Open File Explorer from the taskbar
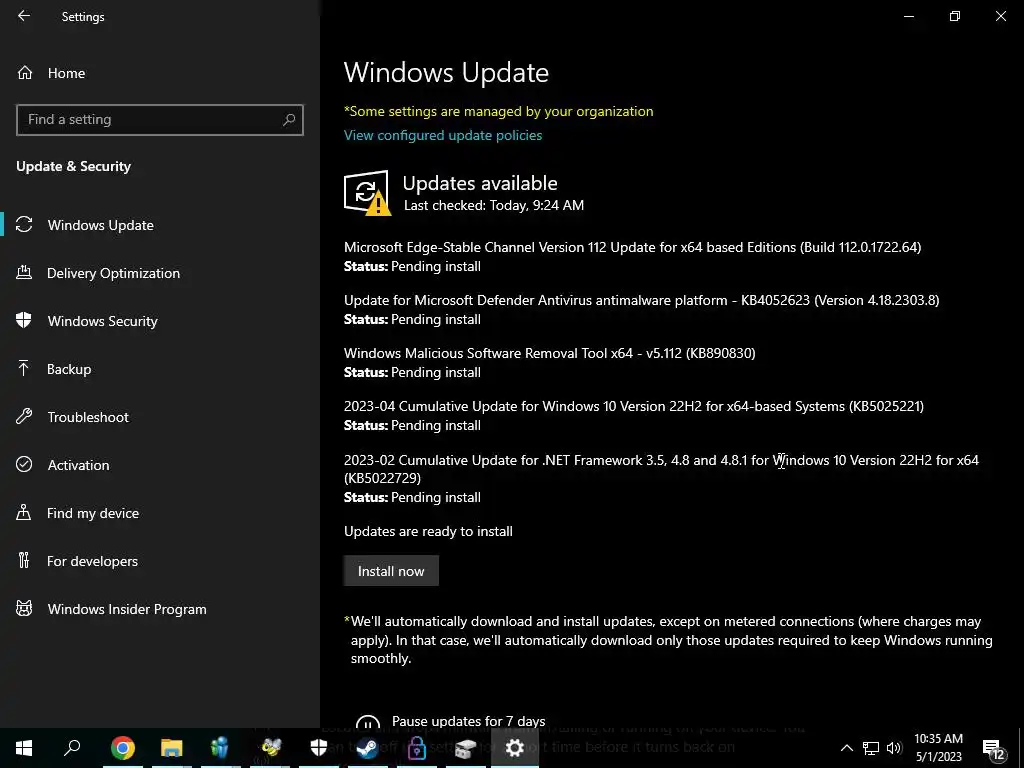The width and height of the screenshot is (1024, 768). [x=172, y=748]
